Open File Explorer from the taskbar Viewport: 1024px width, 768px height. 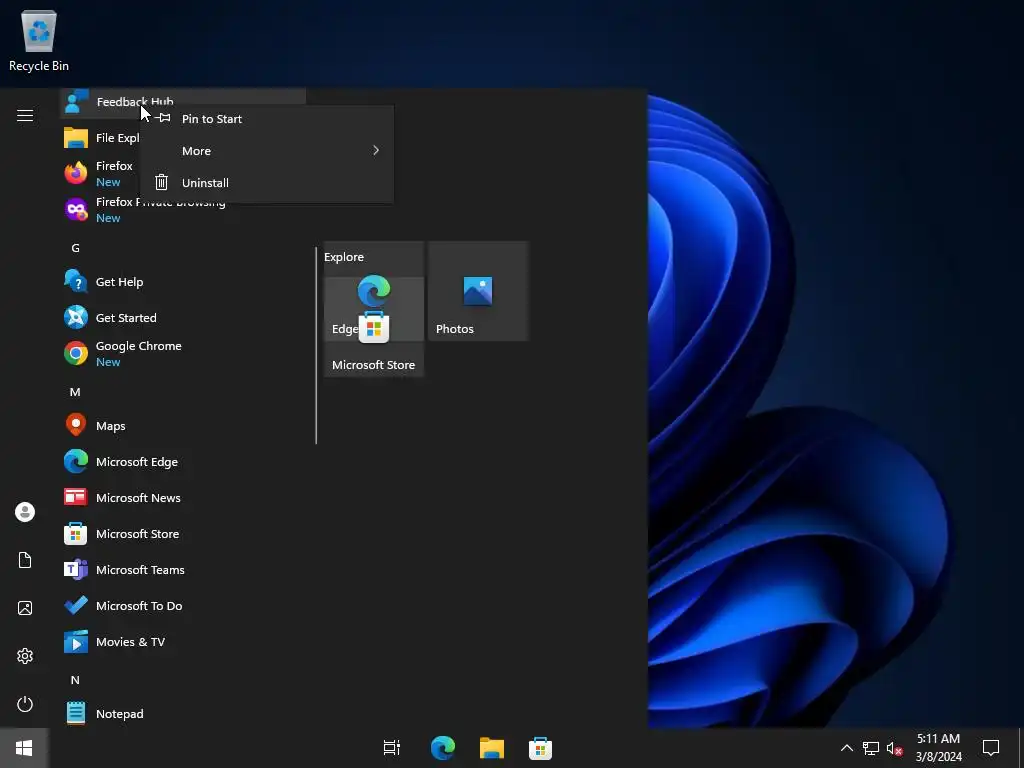[x=492, y=748]
